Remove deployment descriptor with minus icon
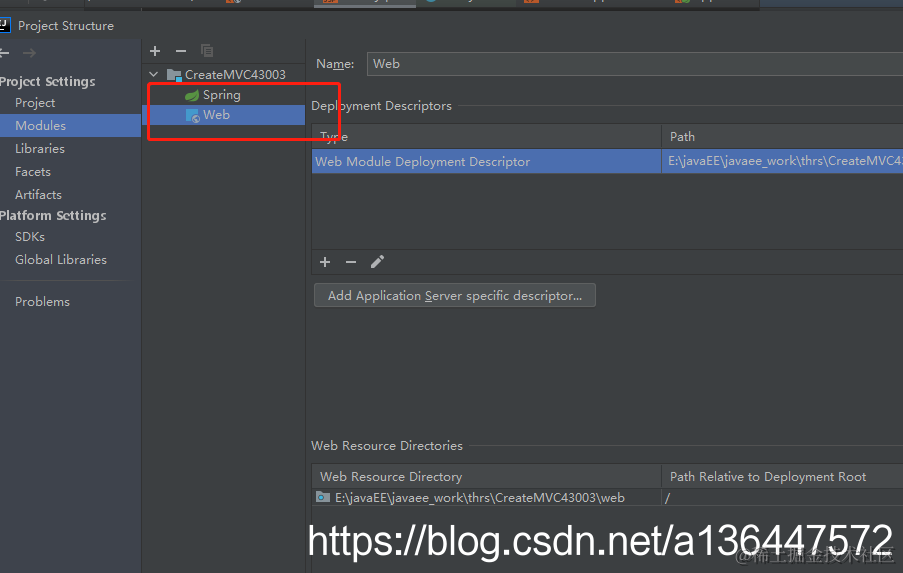Viewport: 903px width, 573px height. [x=351, y=262]
